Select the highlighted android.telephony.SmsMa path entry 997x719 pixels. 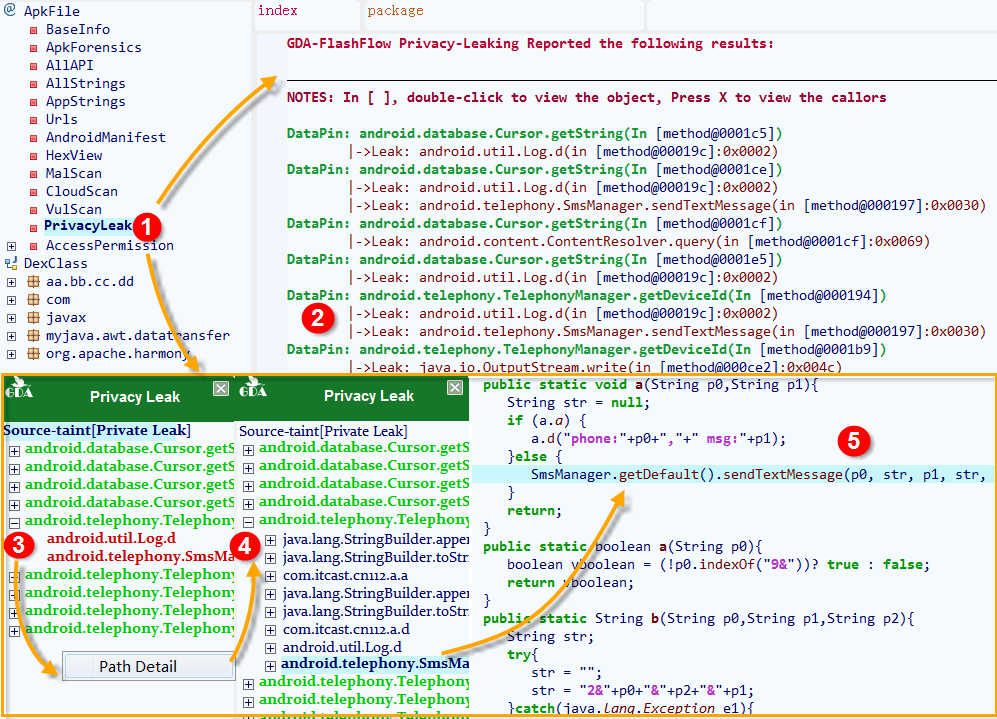[x=374, y=663]
